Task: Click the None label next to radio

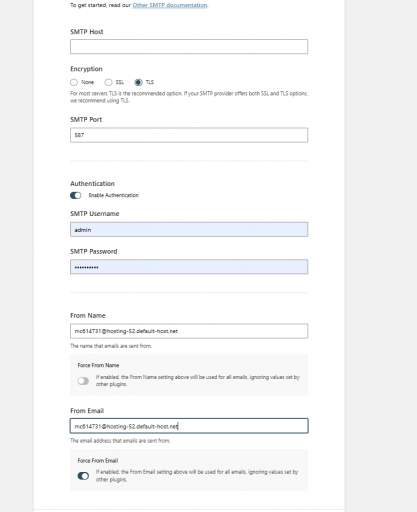Action: pyautogui.click(x=88, y=82)
